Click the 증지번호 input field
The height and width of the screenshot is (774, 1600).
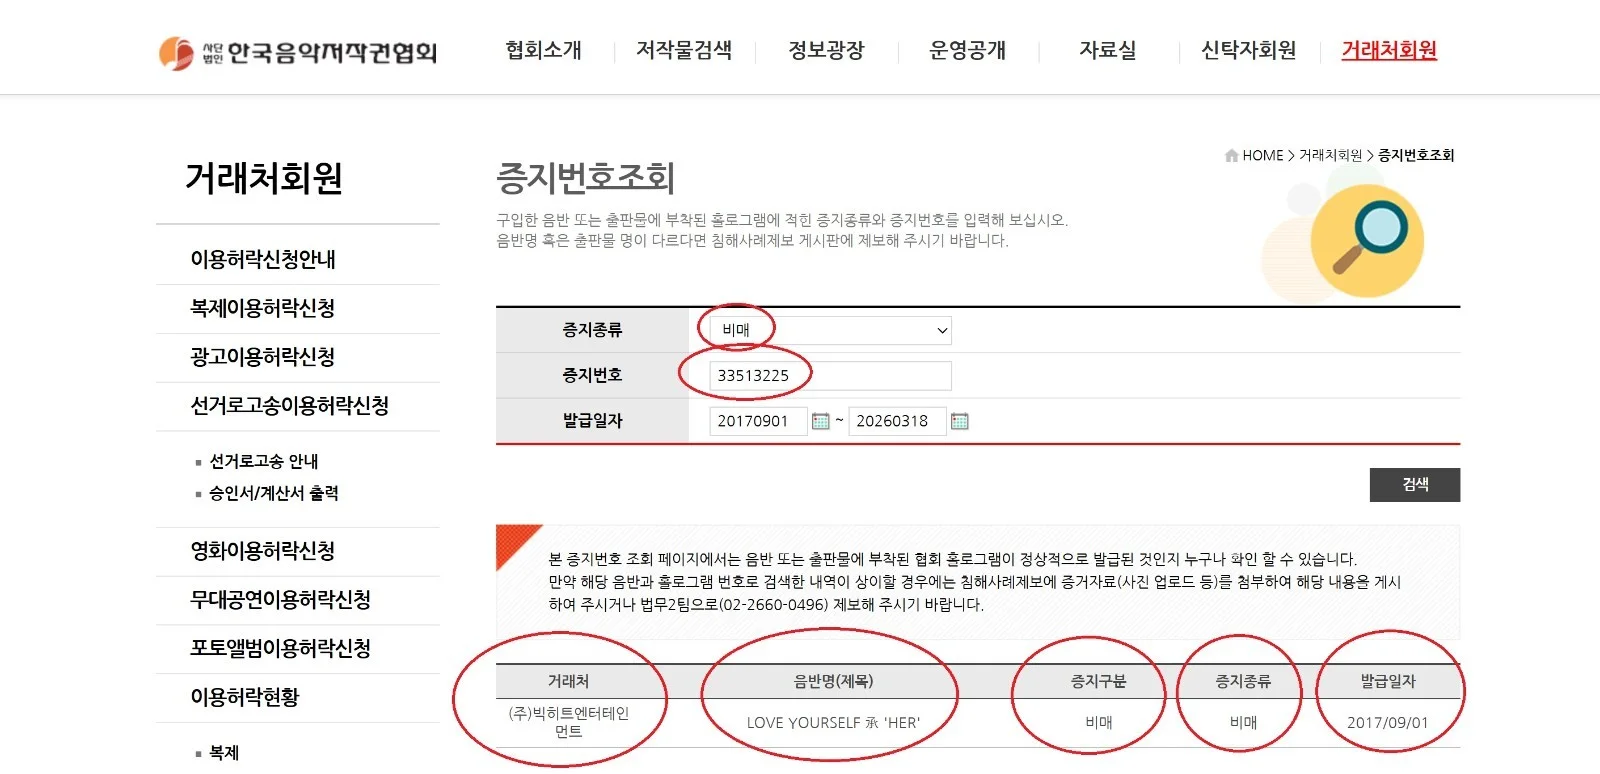pyautogui.click(x=830, y=376)
